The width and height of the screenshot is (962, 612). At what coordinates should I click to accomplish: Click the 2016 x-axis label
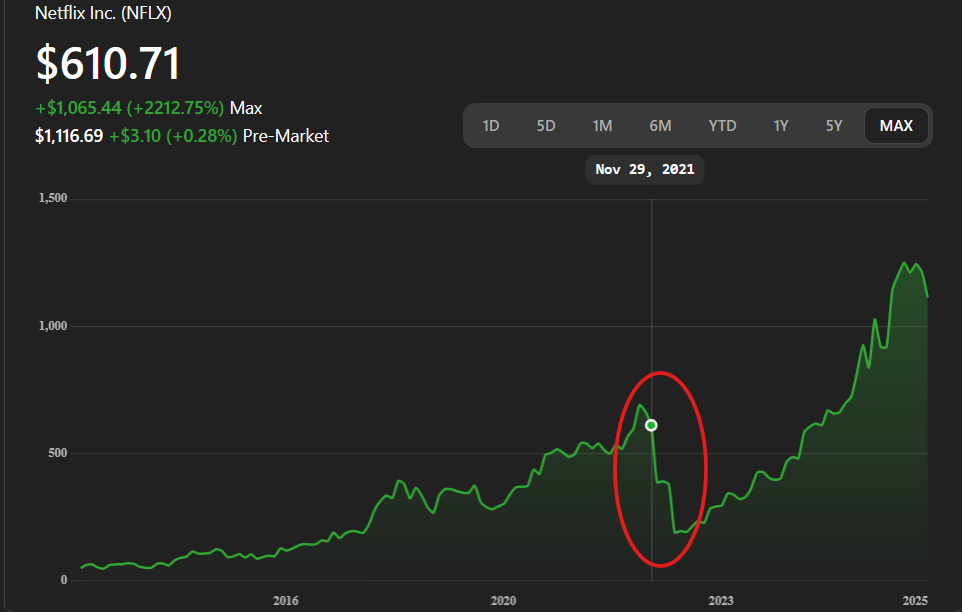[x=286, y=600]
